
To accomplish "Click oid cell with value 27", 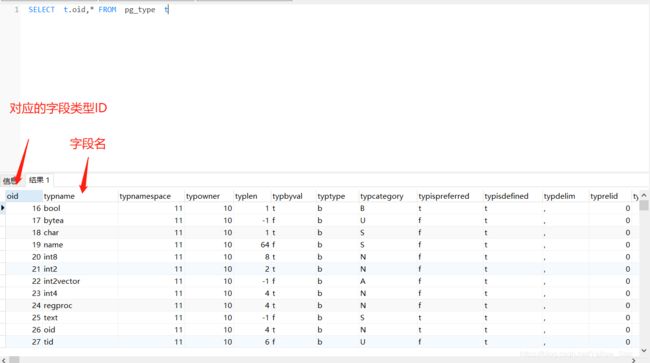I will (x=24, y=342).
